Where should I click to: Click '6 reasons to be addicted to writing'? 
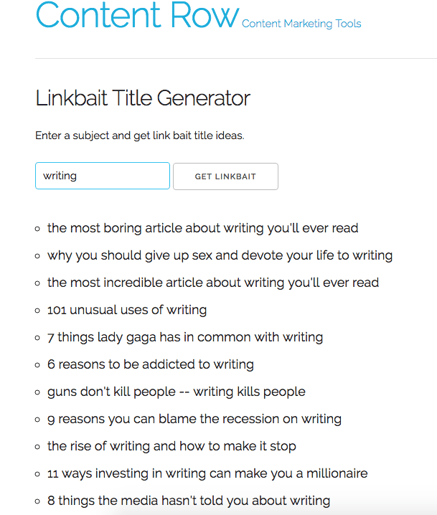coord(150,364)
